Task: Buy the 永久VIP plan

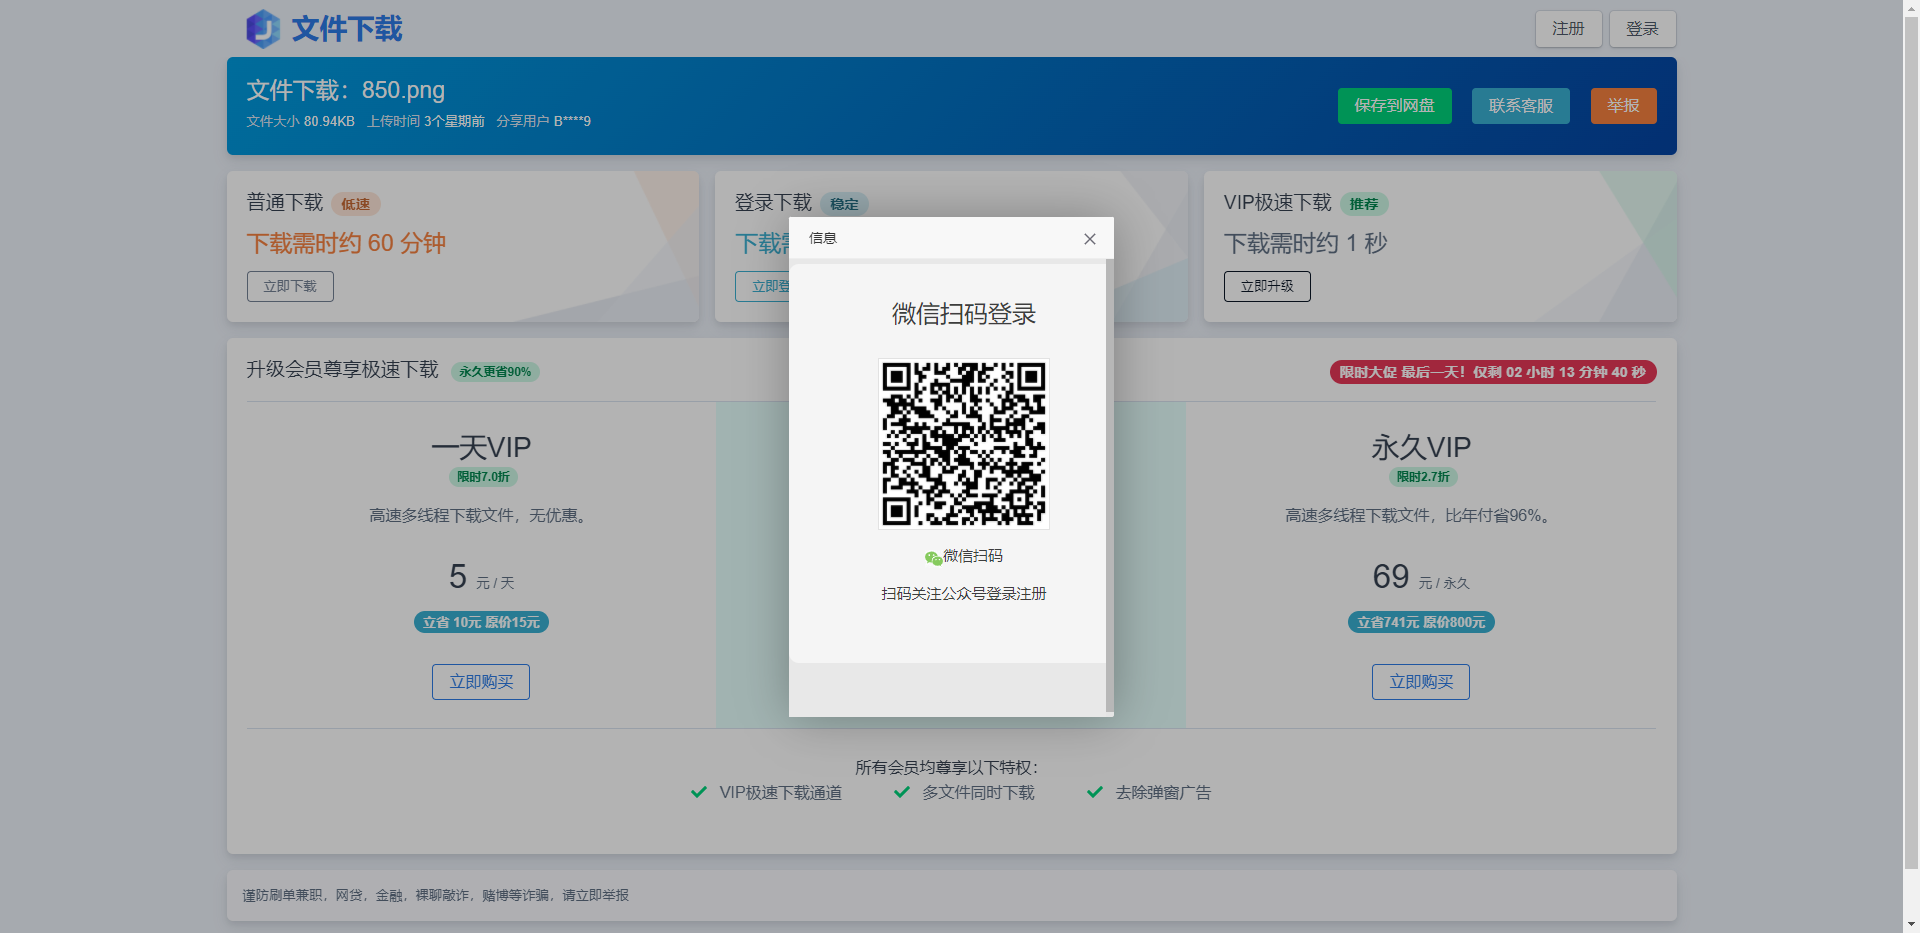Action: [1421, 682]
